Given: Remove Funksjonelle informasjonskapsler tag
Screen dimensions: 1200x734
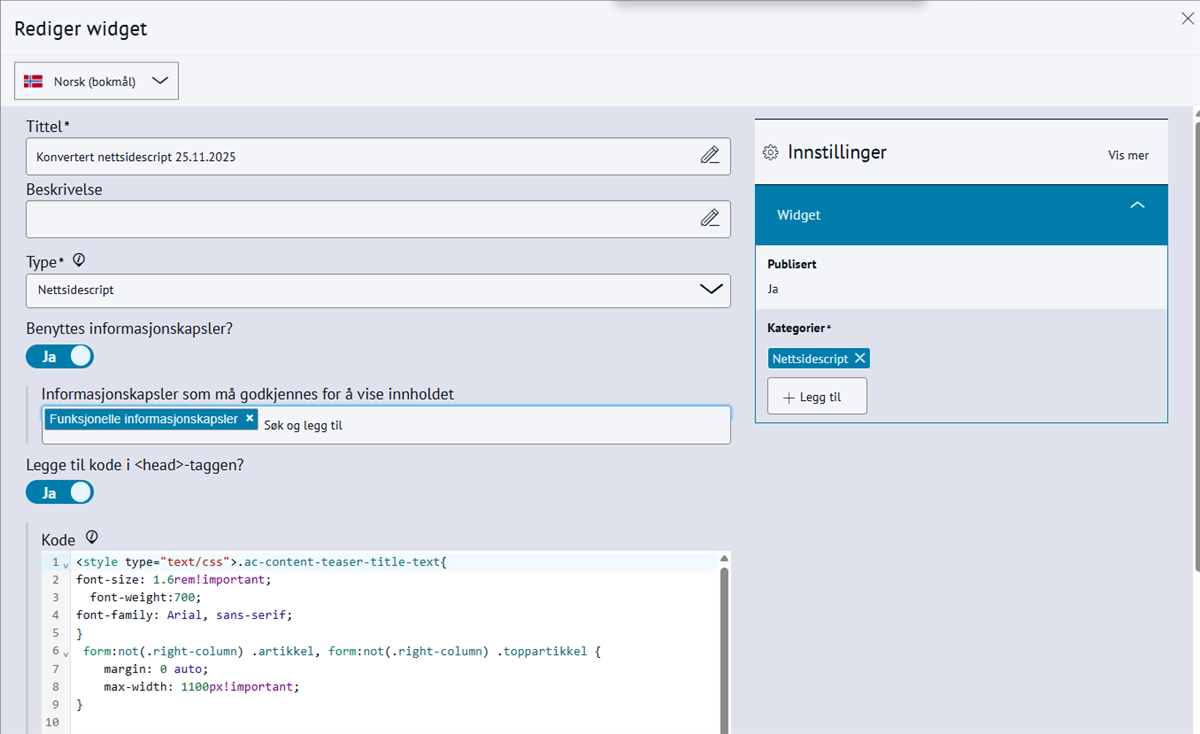Looking at the screenshot, I should (249, 419).
